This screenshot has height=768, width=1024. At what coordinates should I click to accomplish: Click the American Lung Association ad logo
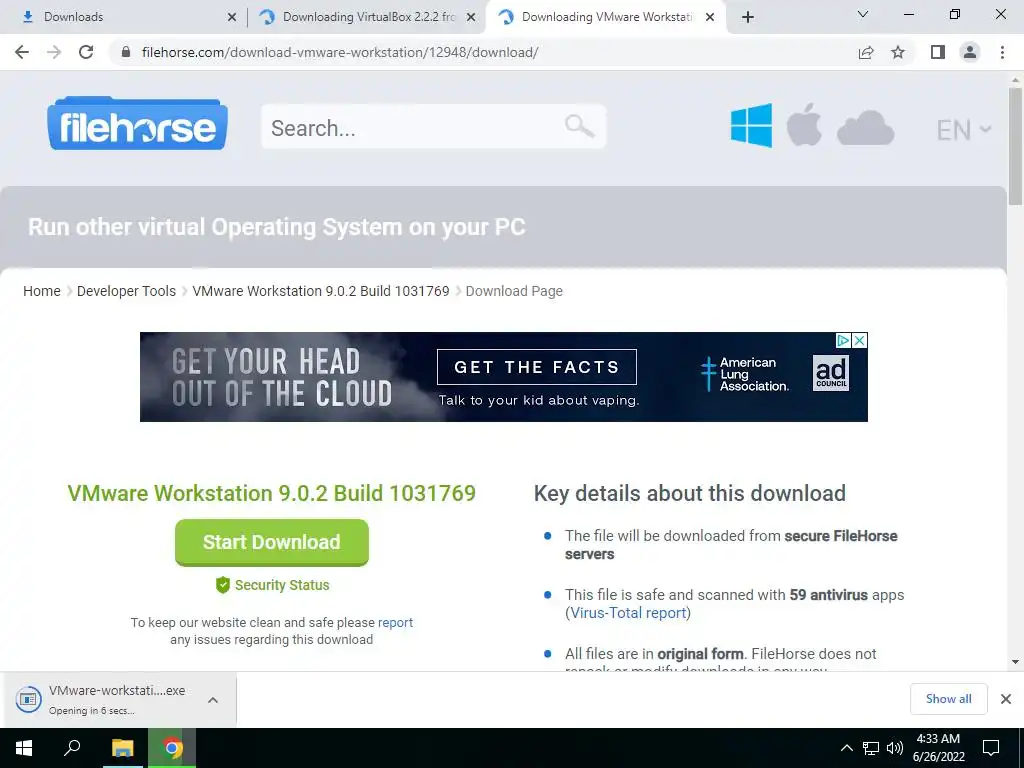[744, 374]
